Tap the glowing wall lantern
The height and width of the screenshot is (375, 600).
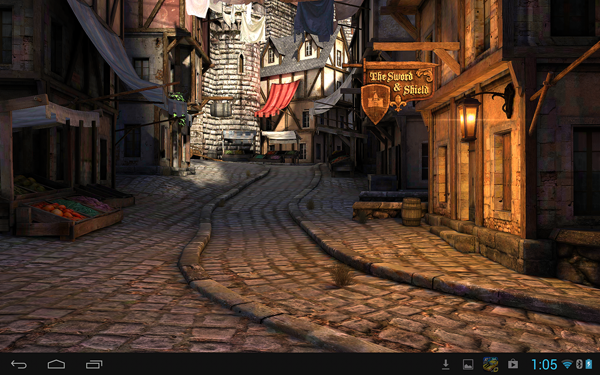469,118
